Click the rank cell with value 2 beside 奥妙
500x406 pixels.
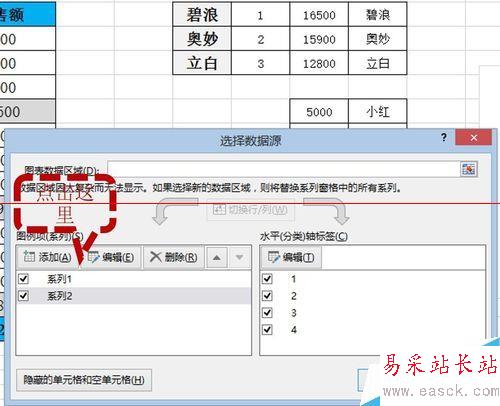260,39
